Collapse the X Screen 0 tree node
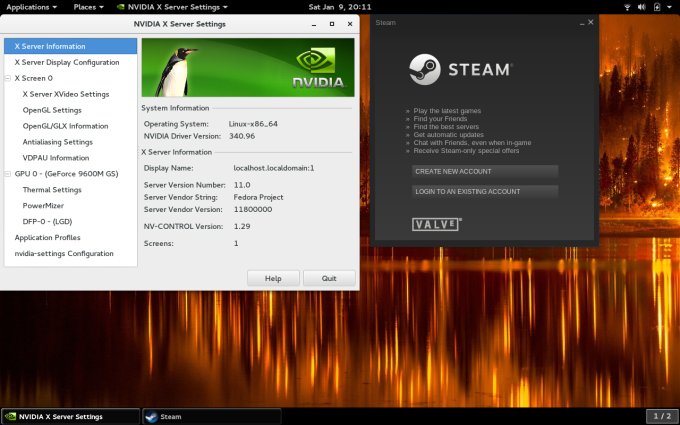This screenshot has height=425, width=680. (8, 78)
